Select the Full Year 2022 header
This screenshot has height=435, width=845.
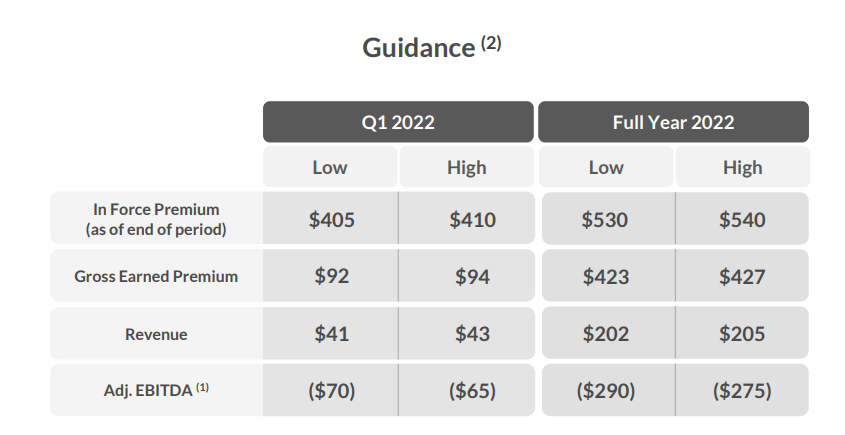pyautogui.click(x=674, y=122)
